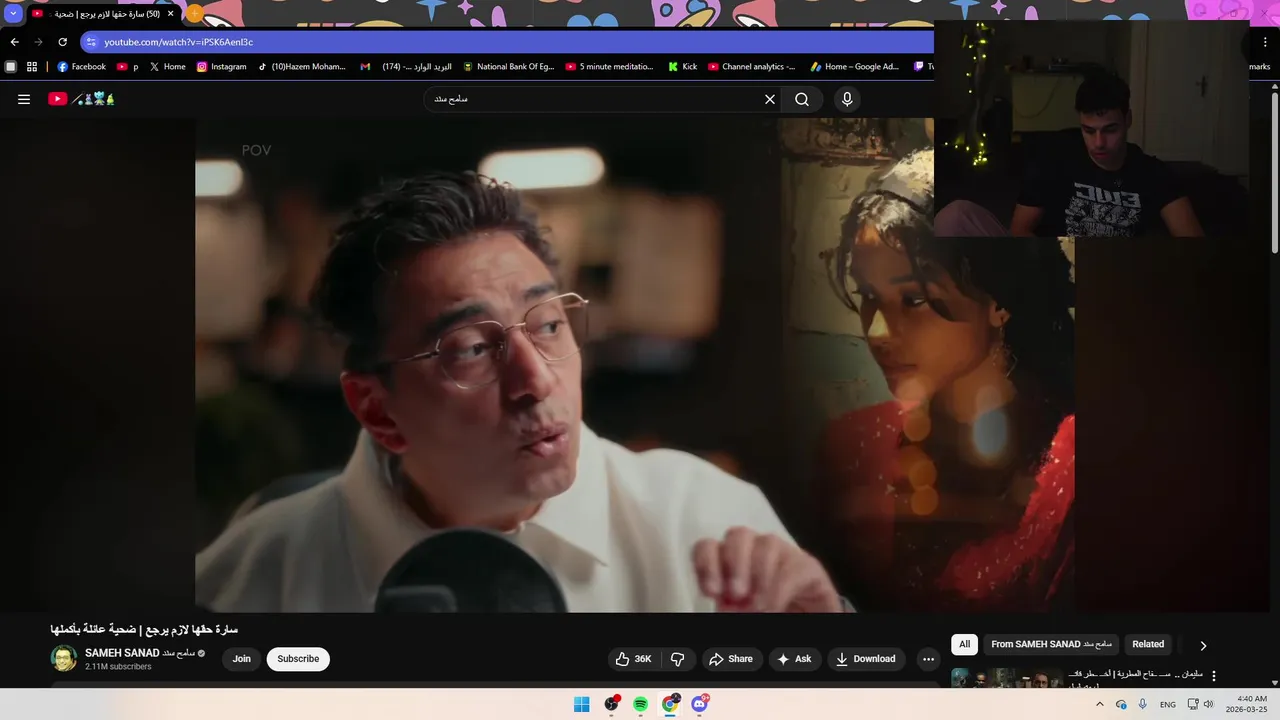The height and width of the screenshot is (720, 1280).
Task: Select the All filter chip
Action: pyautogui.click(x=964, y=645)
